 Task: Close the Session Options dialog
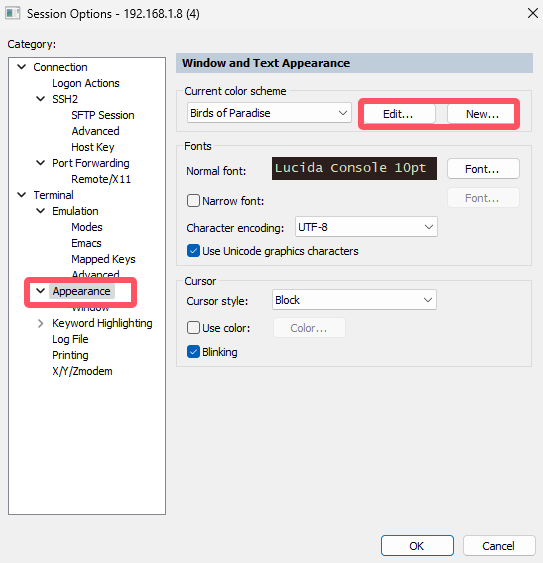coord(533,13)
